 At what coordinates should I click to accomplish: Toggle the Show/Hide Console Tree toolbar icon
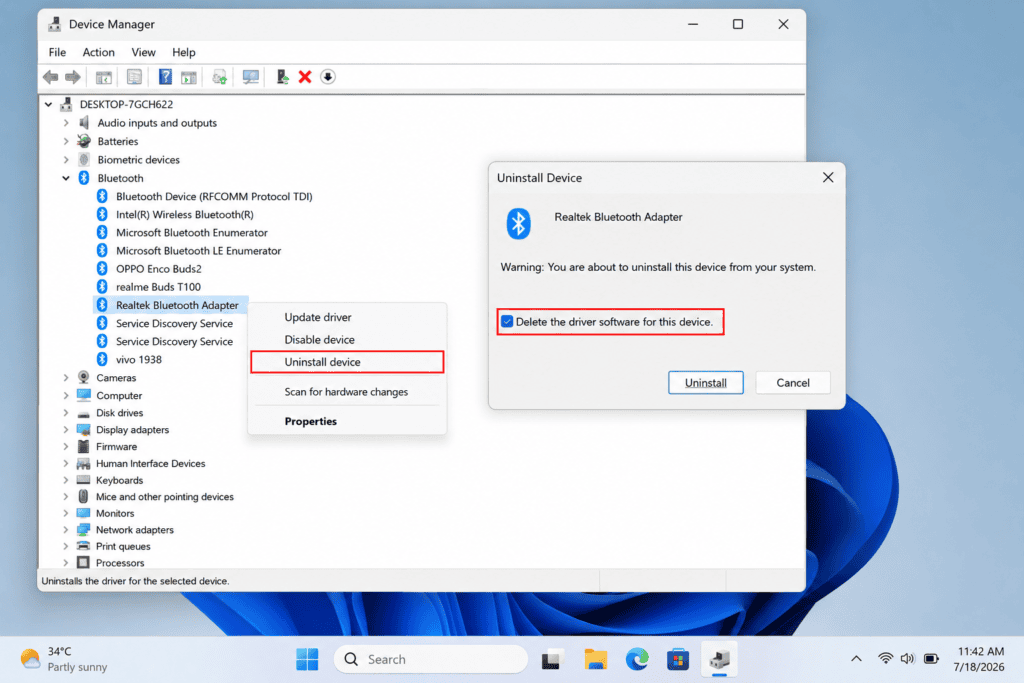(x=103, y=77)
